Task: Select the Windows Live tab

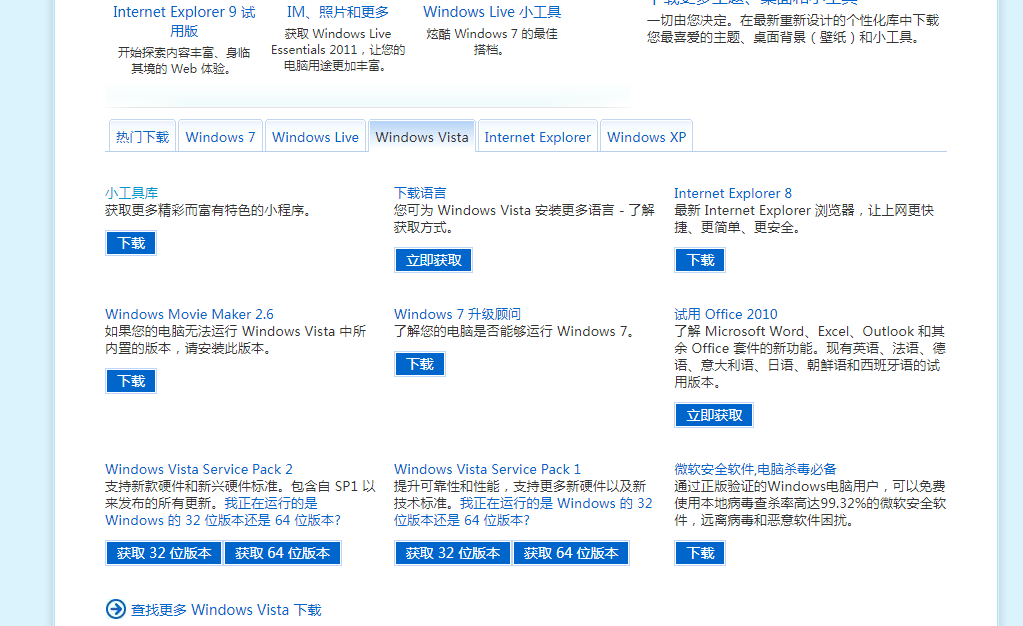Action: click(x=315, y=137)
